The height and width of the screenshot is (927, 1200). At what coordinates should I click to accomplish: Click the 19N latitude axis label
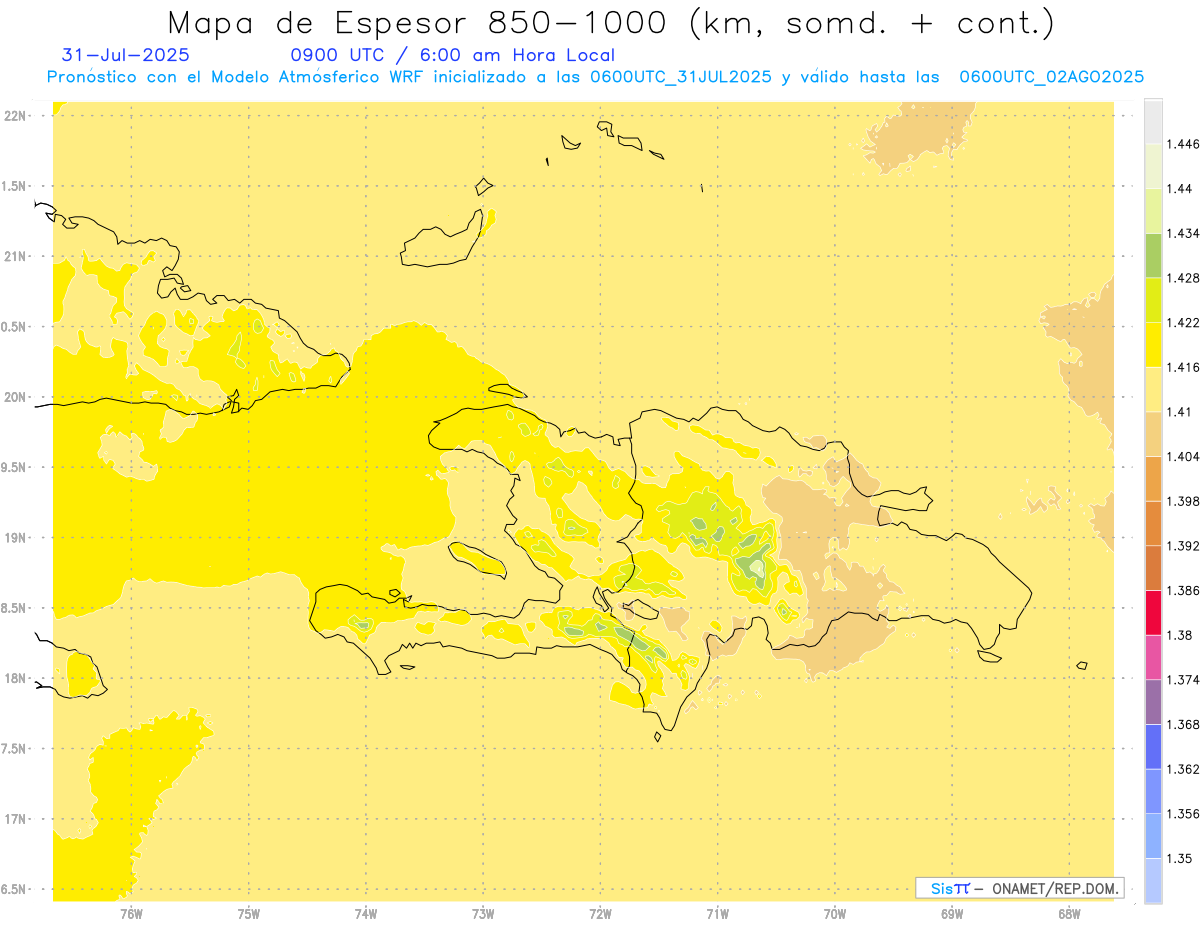(15, 538)
